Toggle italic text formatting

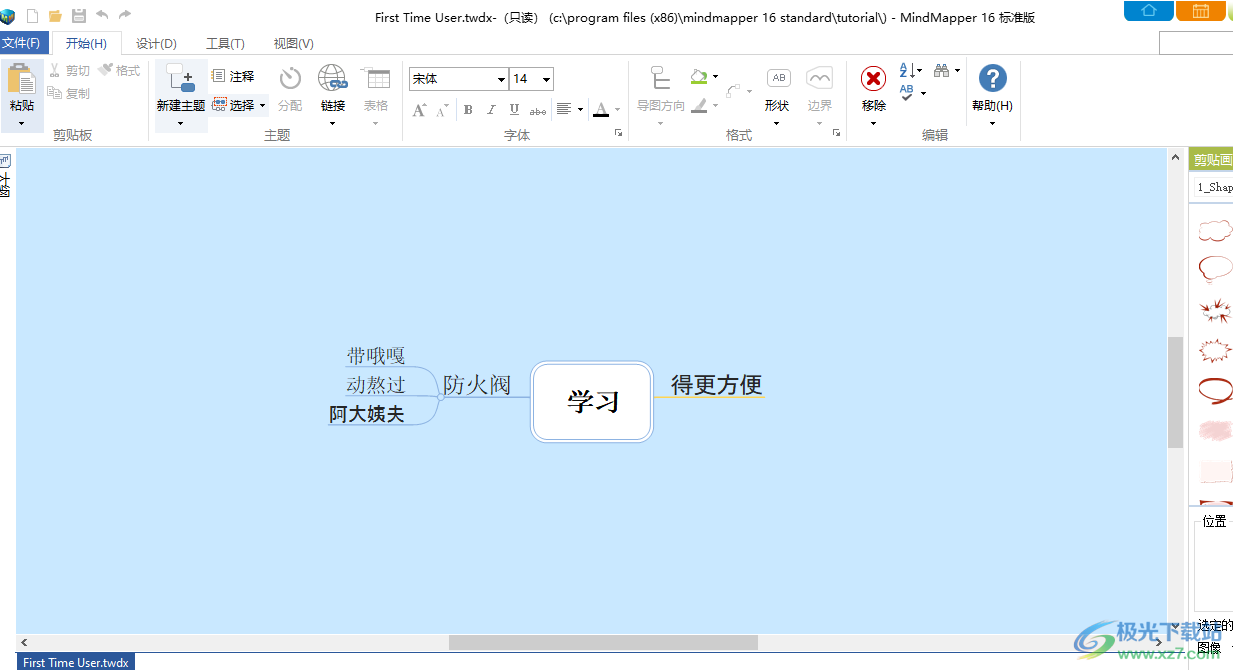click(x=491, y=110)
